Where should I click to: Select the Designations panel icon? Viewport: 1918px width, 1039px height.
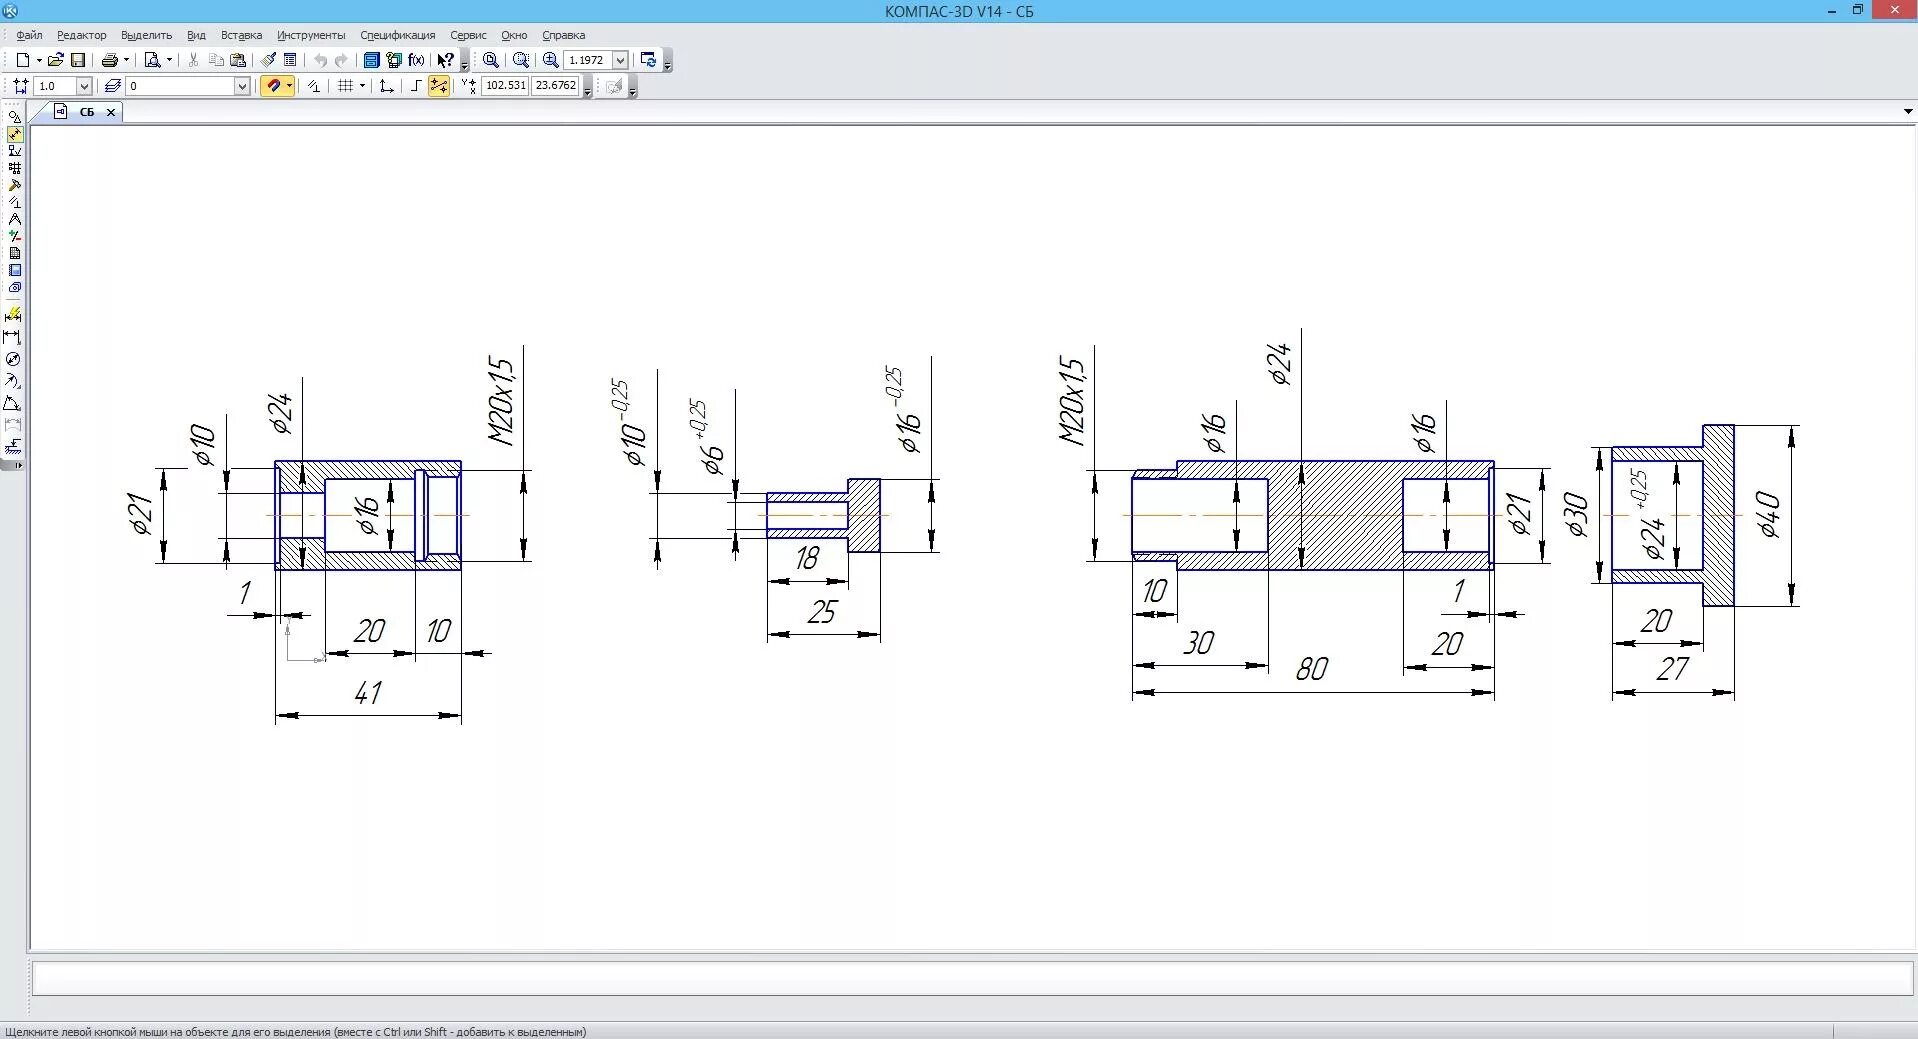tap(14, 151)
